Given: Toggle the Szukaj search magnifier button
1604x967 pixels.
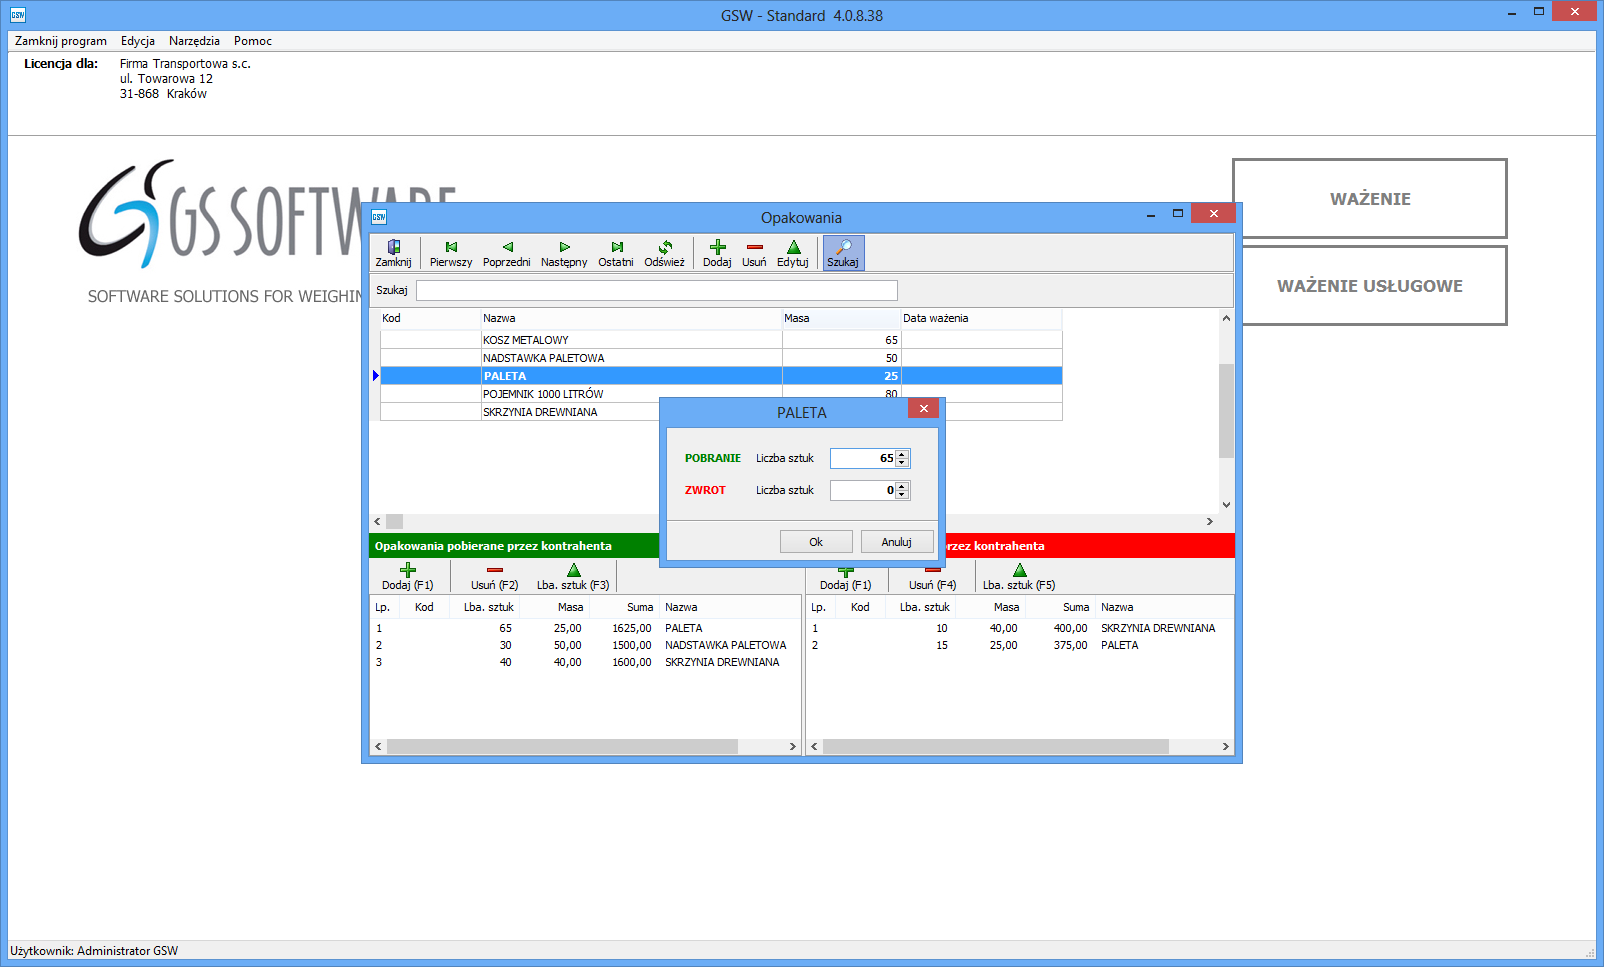Looking at the screenshot, I should pos(843,253).
